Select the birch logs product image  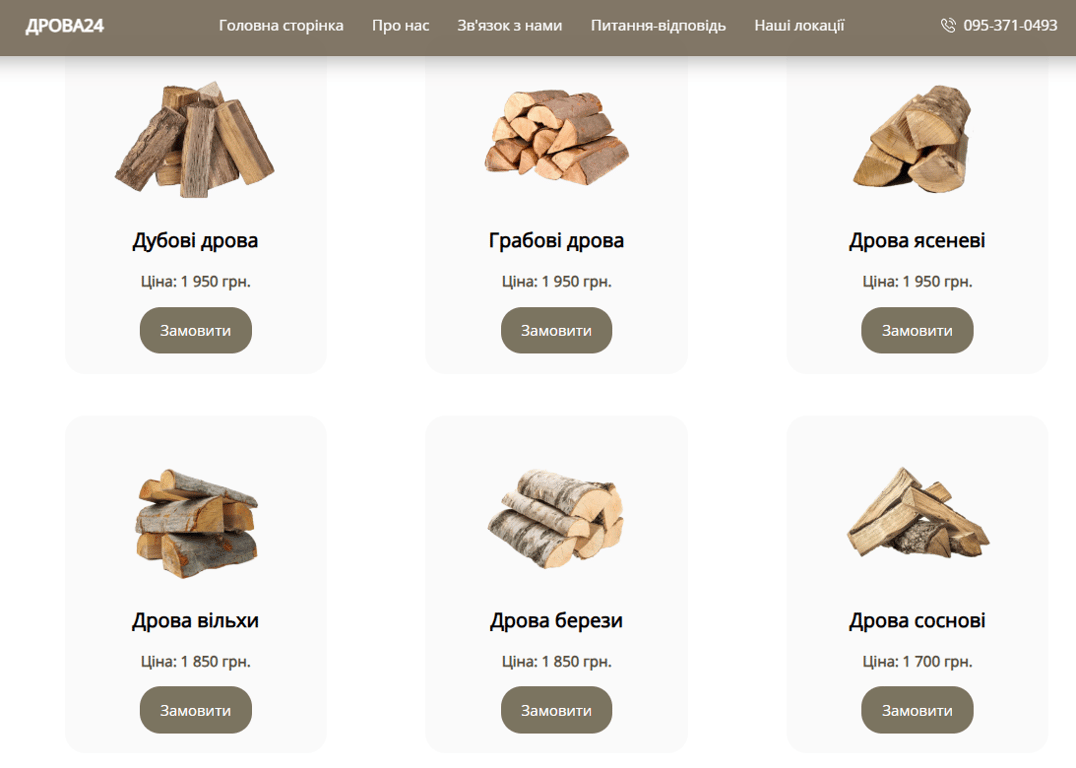pyautogui.click(x=556, y=518)
